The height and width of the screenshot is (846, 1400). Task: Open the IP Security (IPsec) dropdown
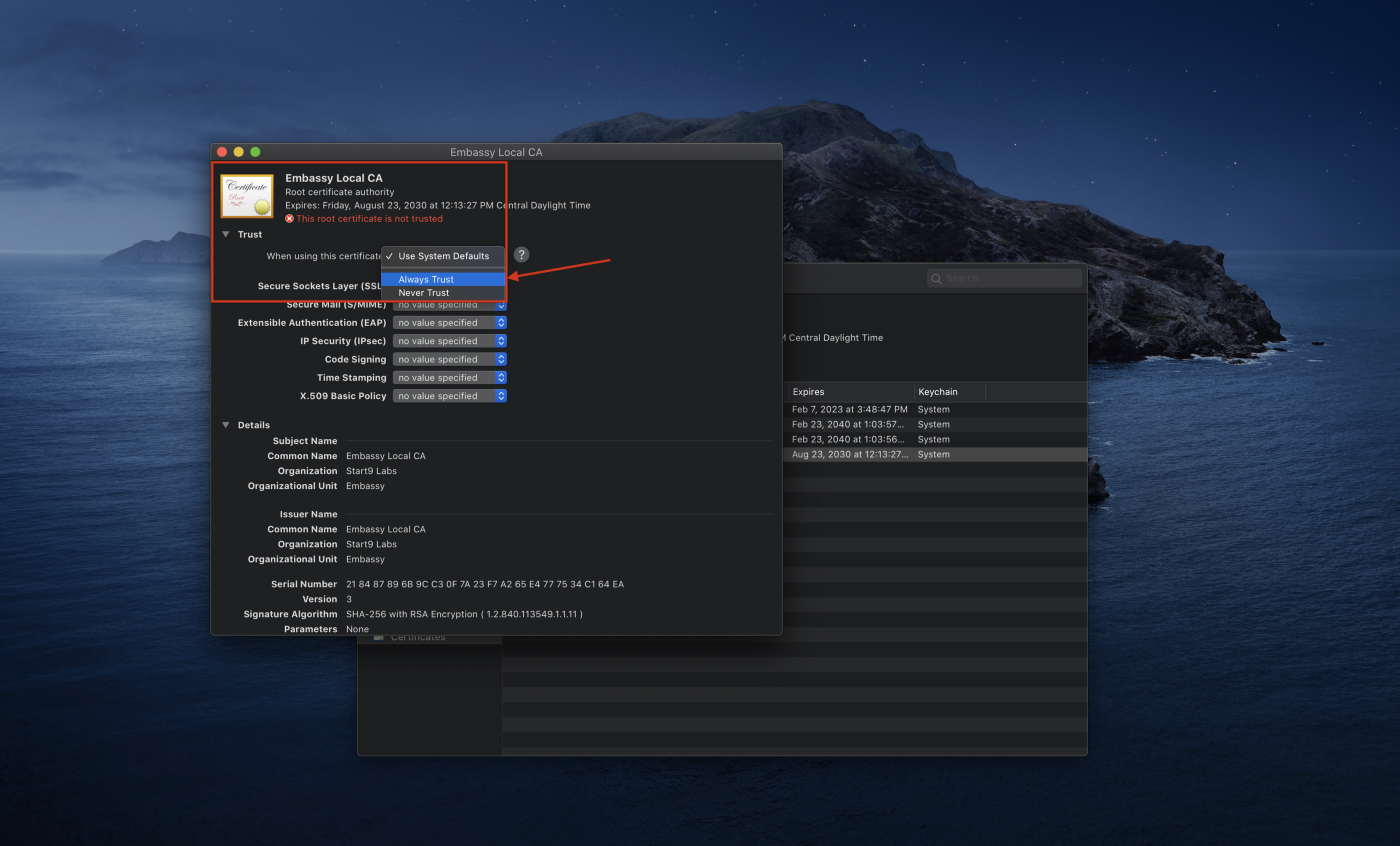pyautogui.click(x=449, y=341)
